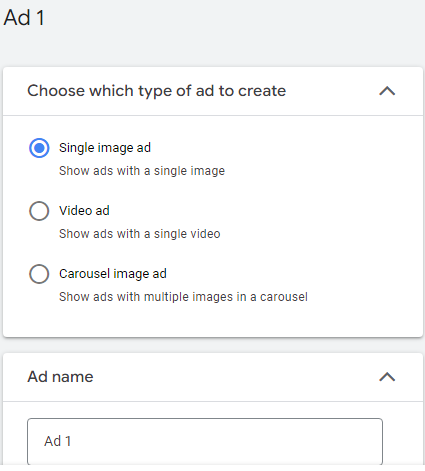Click the 'Single image ad' label text

click(x=105, y=148)
